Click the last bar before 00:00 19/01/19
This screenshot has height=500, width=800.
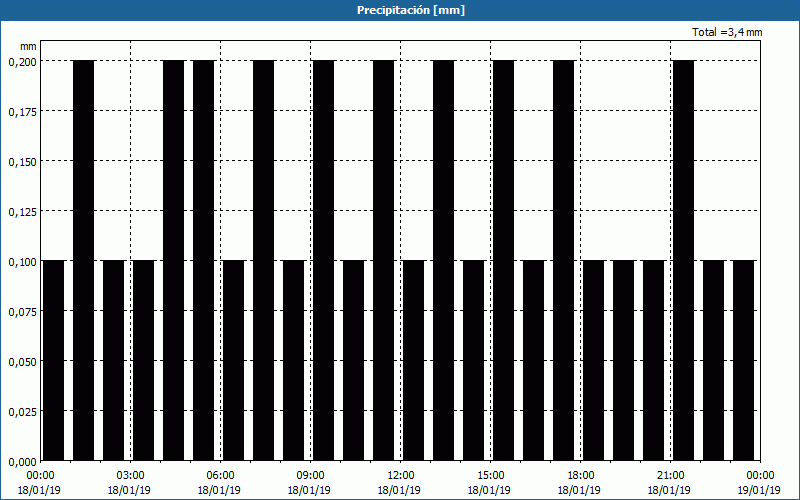[x=743, y=360]
